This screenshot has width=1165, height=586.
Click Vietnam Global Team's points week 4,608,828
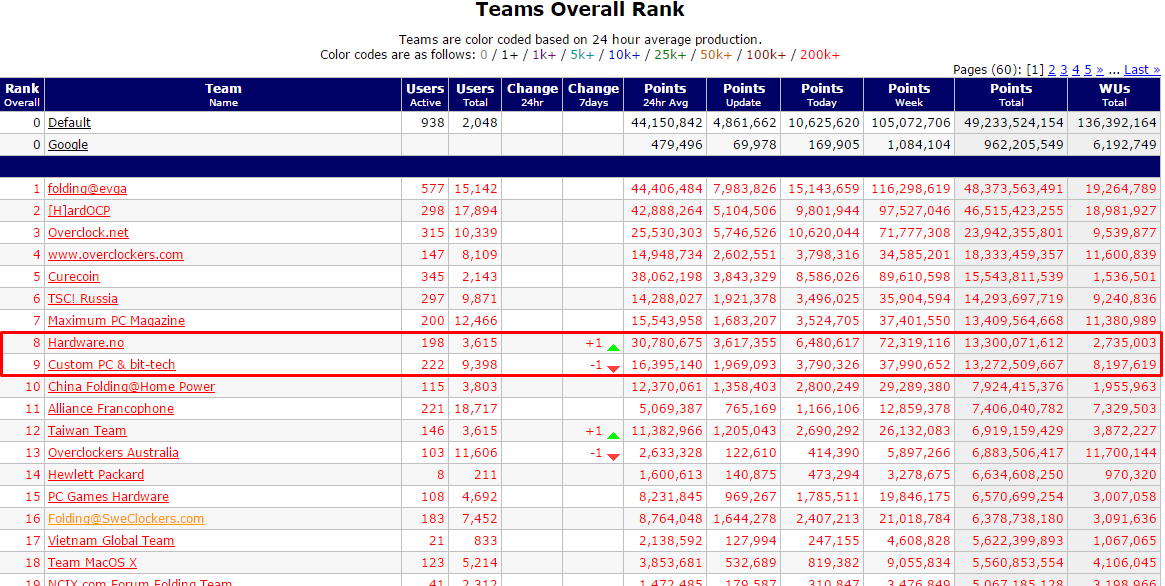(918, 541)
